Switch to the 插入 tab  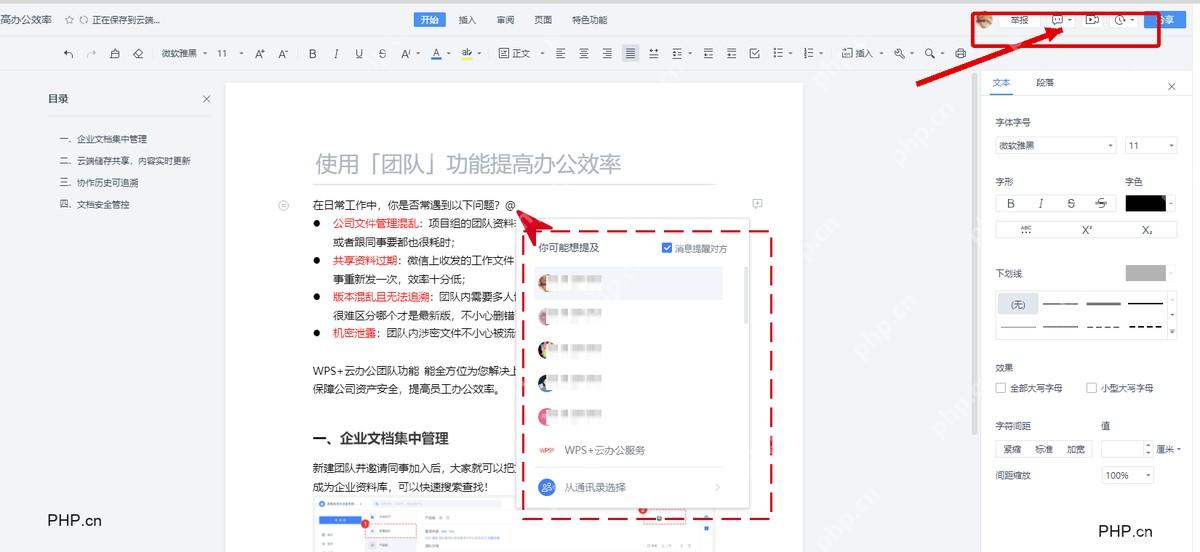[467, 20]
